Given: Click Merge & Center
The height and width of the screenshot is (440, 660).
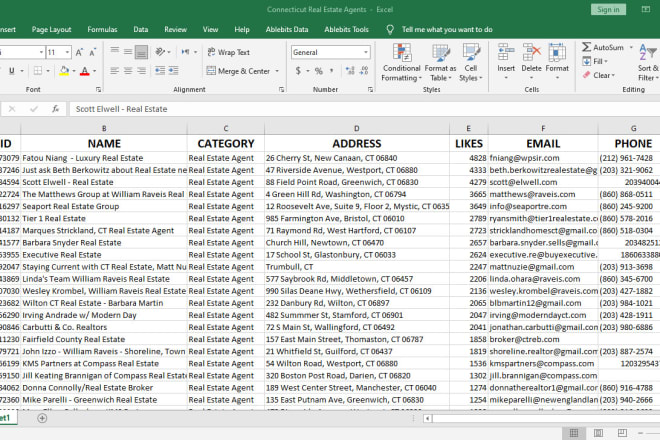Looking at the screenshot, I should point(239,71).
